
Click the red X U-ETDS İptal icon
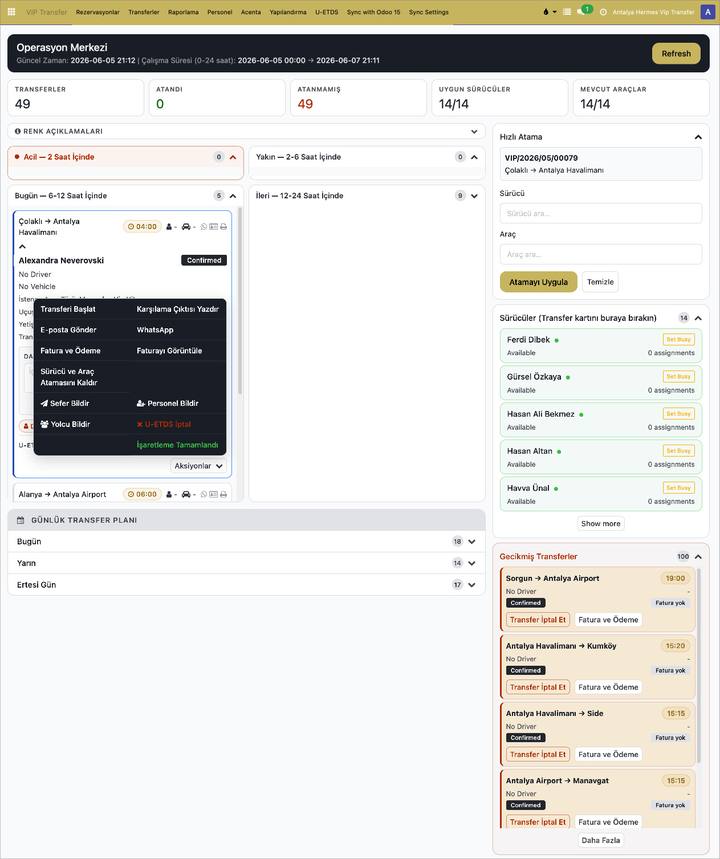click(140, 424)
